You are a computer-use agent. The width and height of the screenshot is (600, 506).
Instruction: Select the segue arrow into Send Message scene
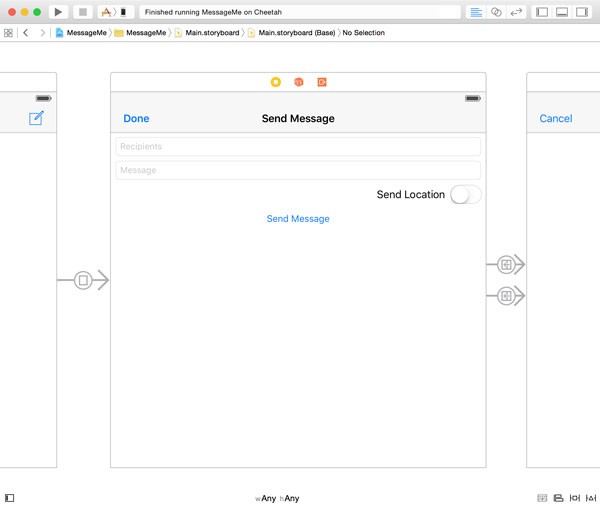[x=83, y=280]
